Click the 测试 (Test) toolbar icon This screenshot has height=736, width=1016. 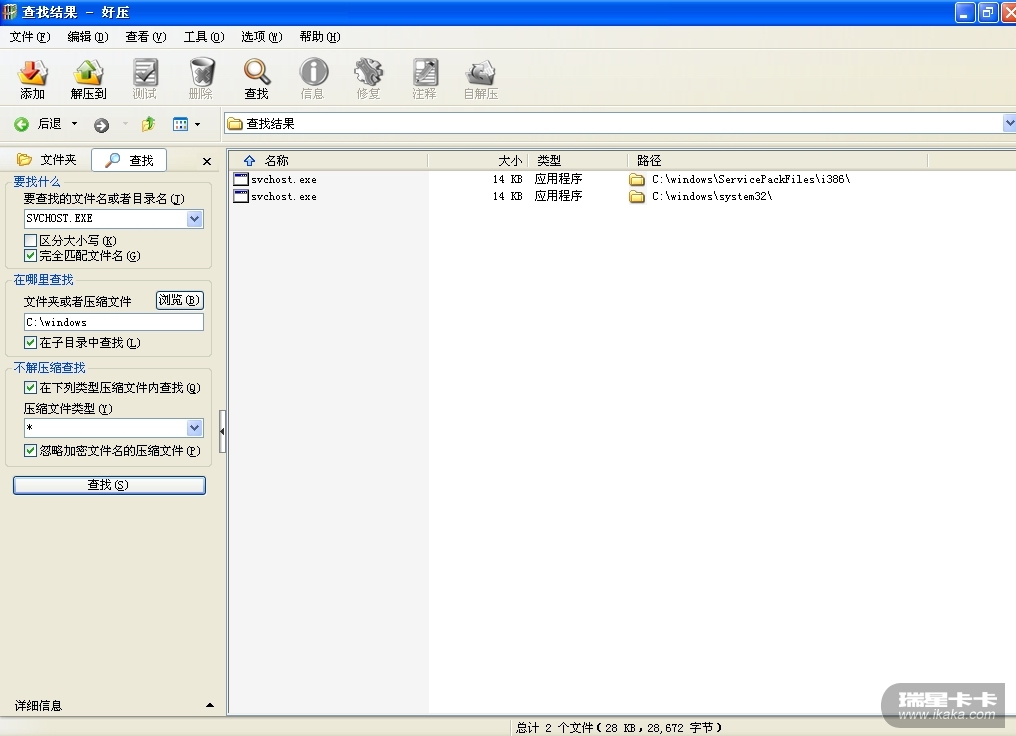coord(144,79)
